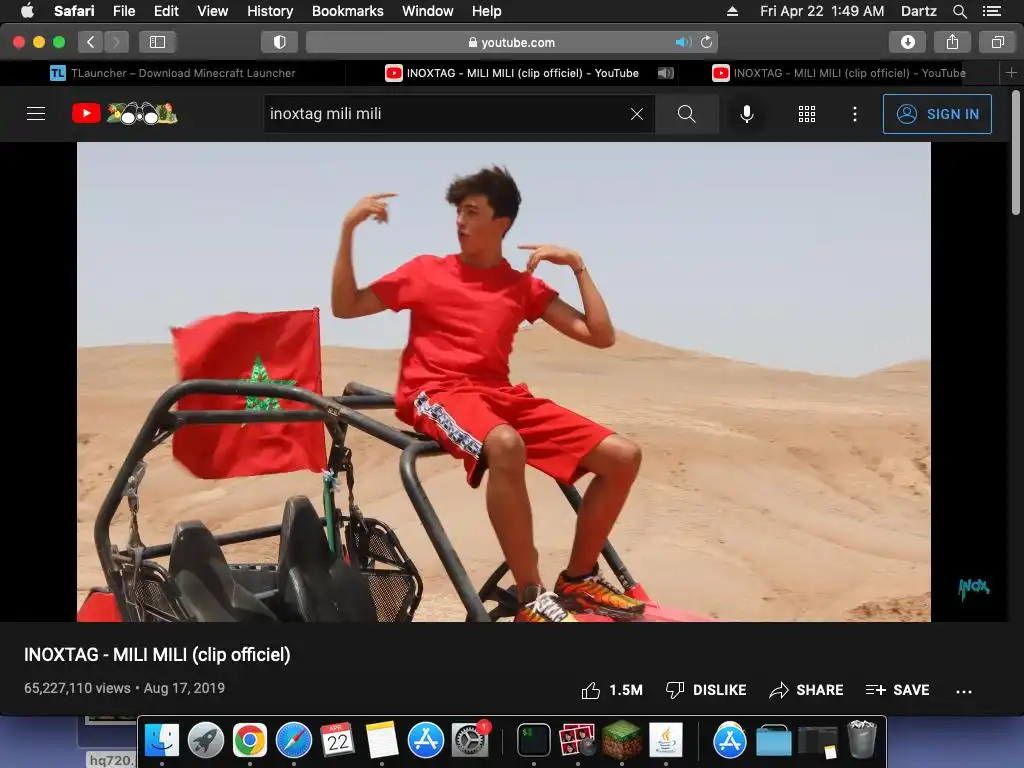Open Google Chrome from the Dock
This screenshot has height=768, width=1024.
249,740
